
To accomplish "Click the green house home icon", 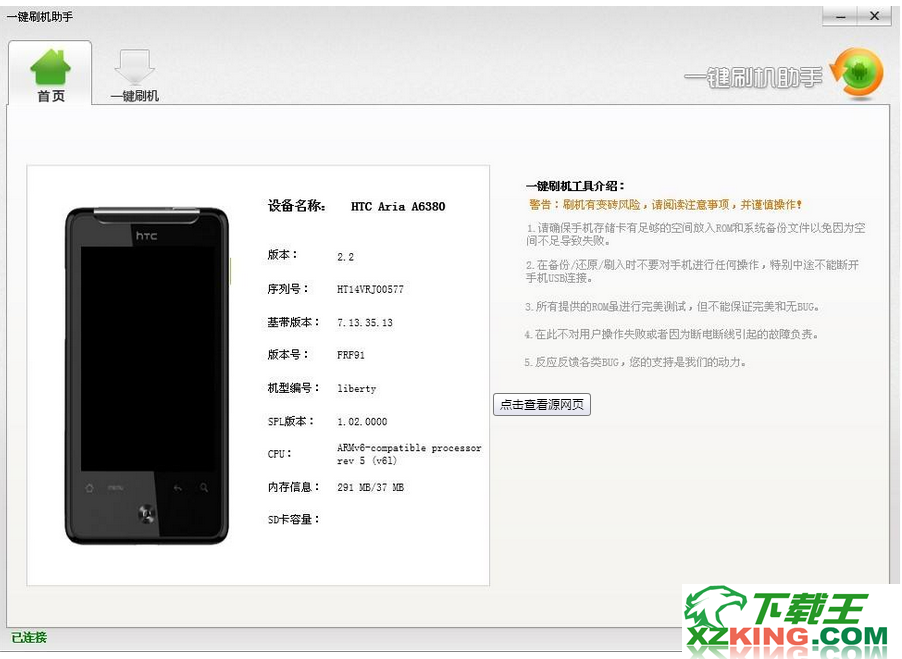I will click(x=51, y=67).
